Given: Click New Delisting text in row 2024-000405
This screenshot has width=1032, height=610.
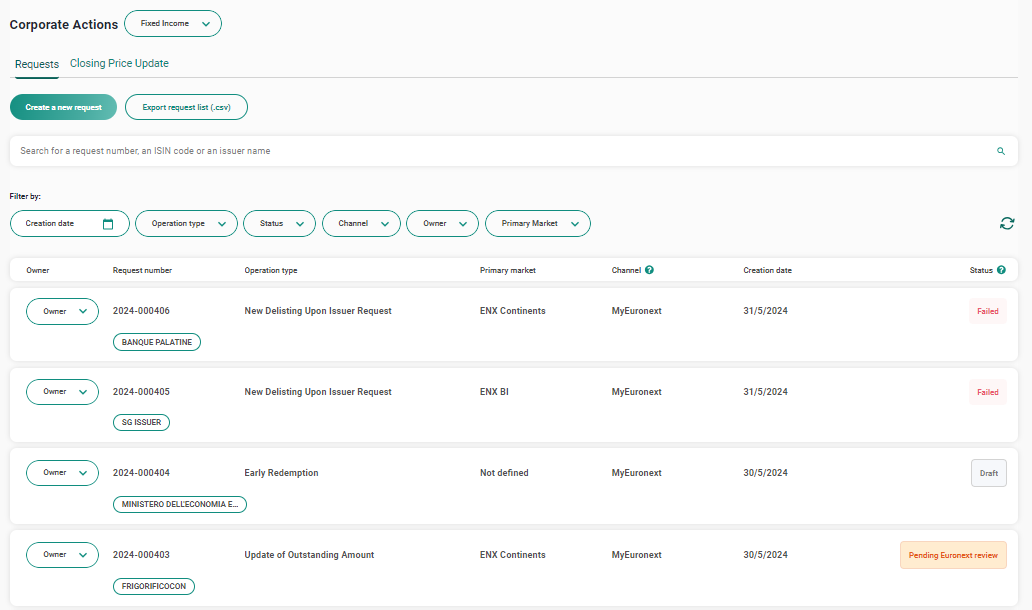Looking at the screenshot, I should coord(318,392).
